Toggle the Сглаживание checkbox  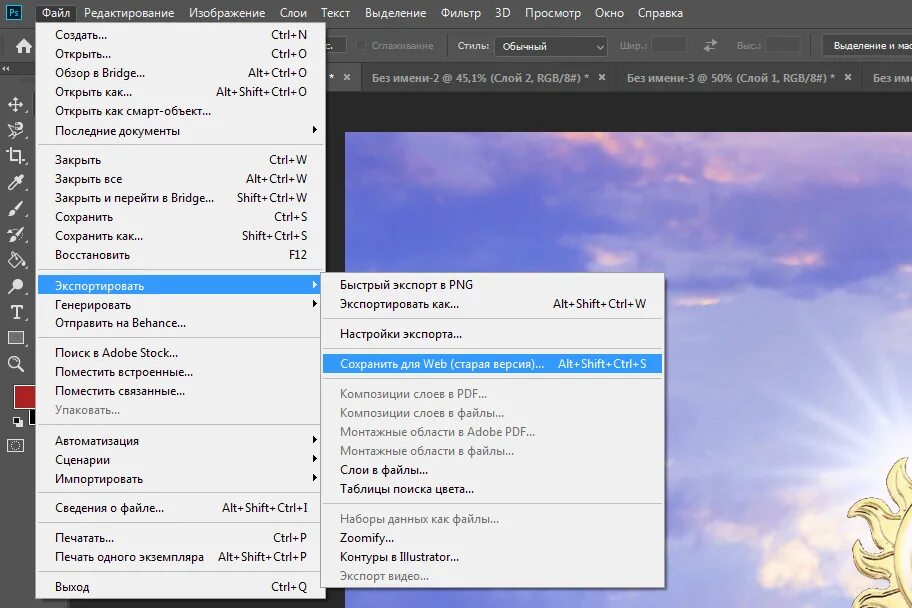click(361, 45)
